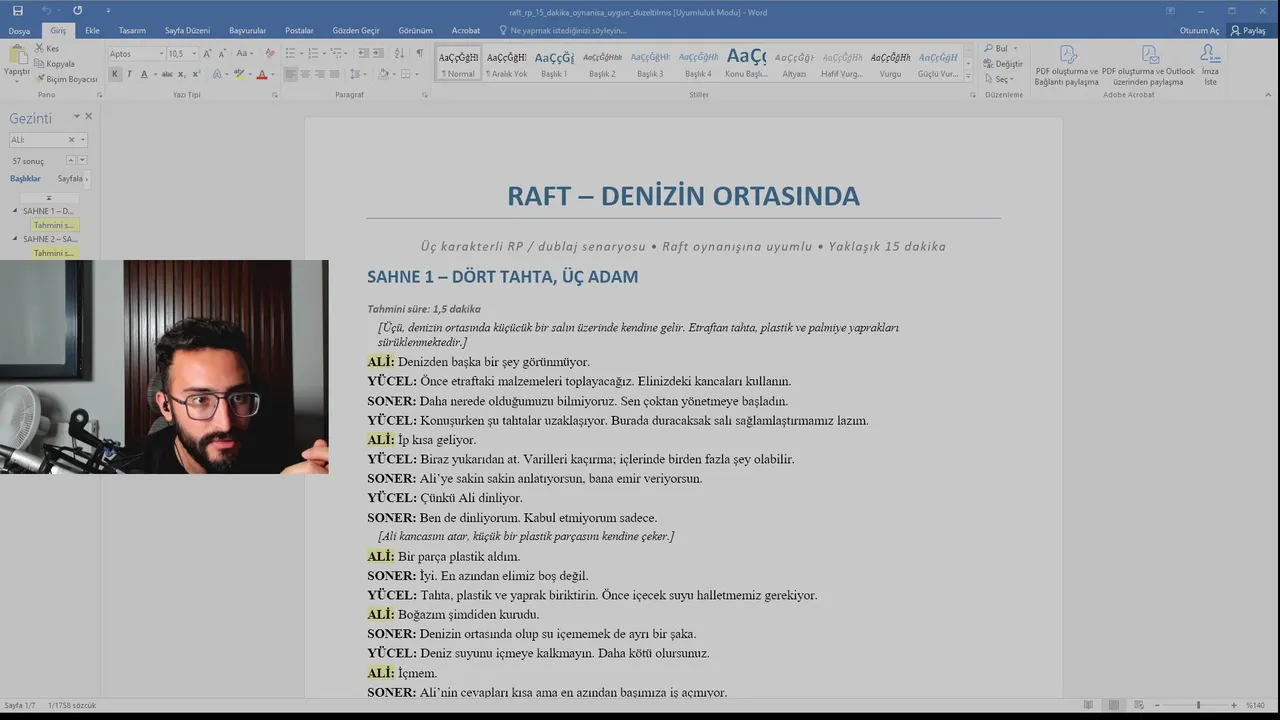Toggle Italic (T) formatting
Image resolution: width=1280 pixels, height=720 pixels.
coord(129,74)
